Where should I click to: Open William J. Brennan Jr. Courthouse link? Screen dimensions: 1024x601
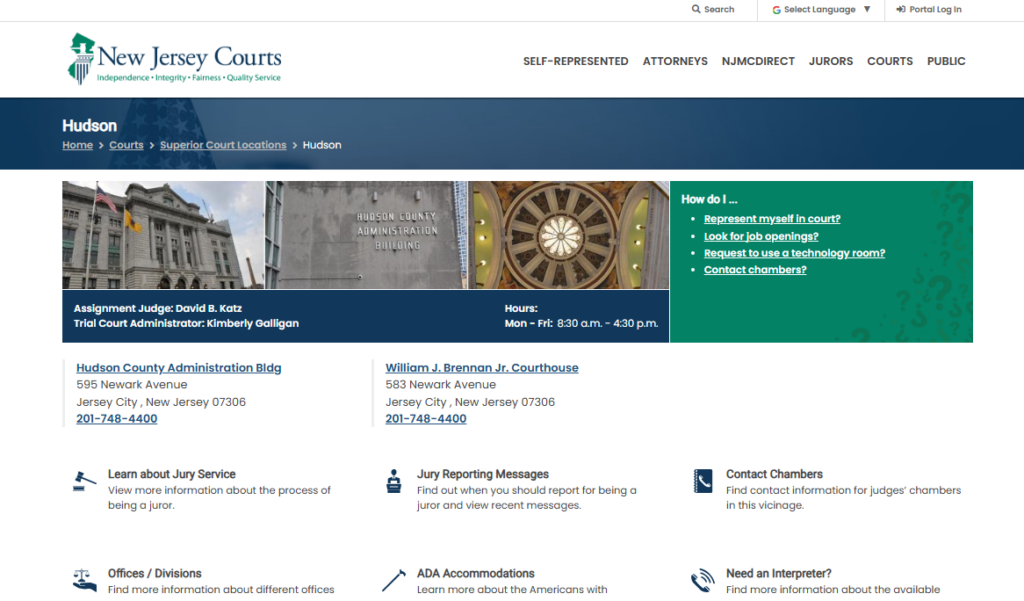[x=482, y=368]
